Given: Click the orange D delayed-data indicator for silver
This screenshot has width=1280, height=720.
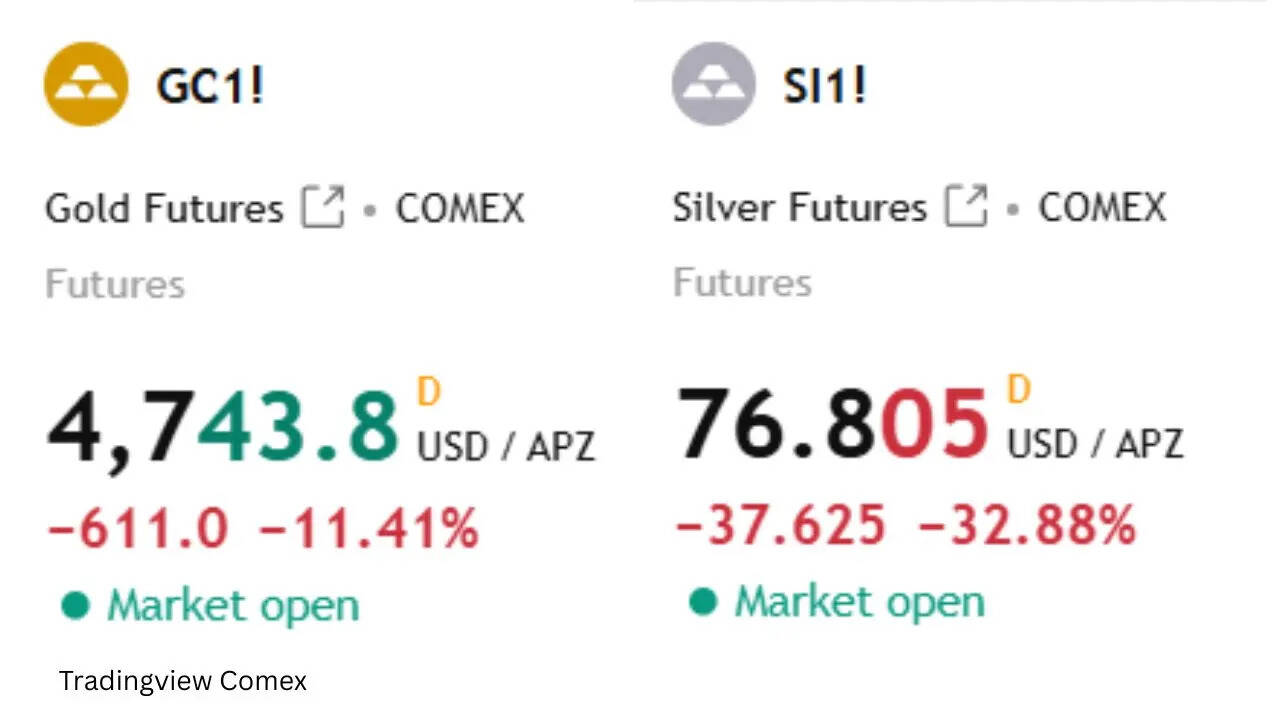Looking at the screenshot, I should tap(1018, 389).
